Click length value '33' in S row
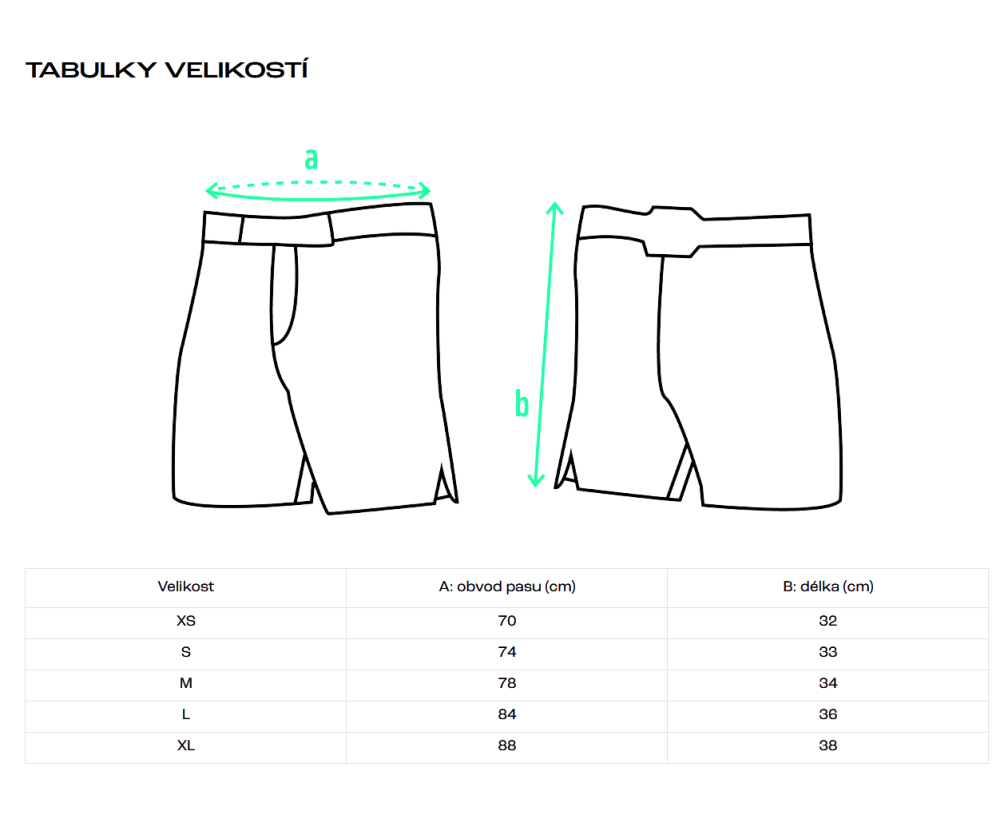1000x815 pixels. click(828, 652)
